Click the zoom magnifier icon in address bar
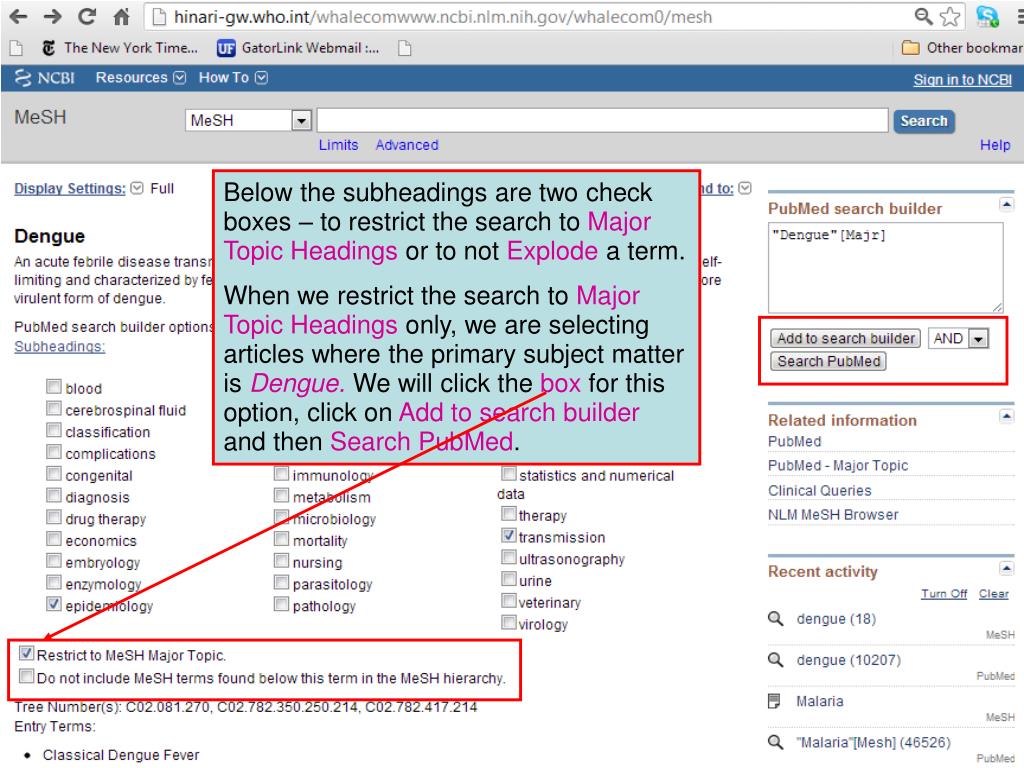The width and height of the screenshot is (1024, 768). pos(923,16)
